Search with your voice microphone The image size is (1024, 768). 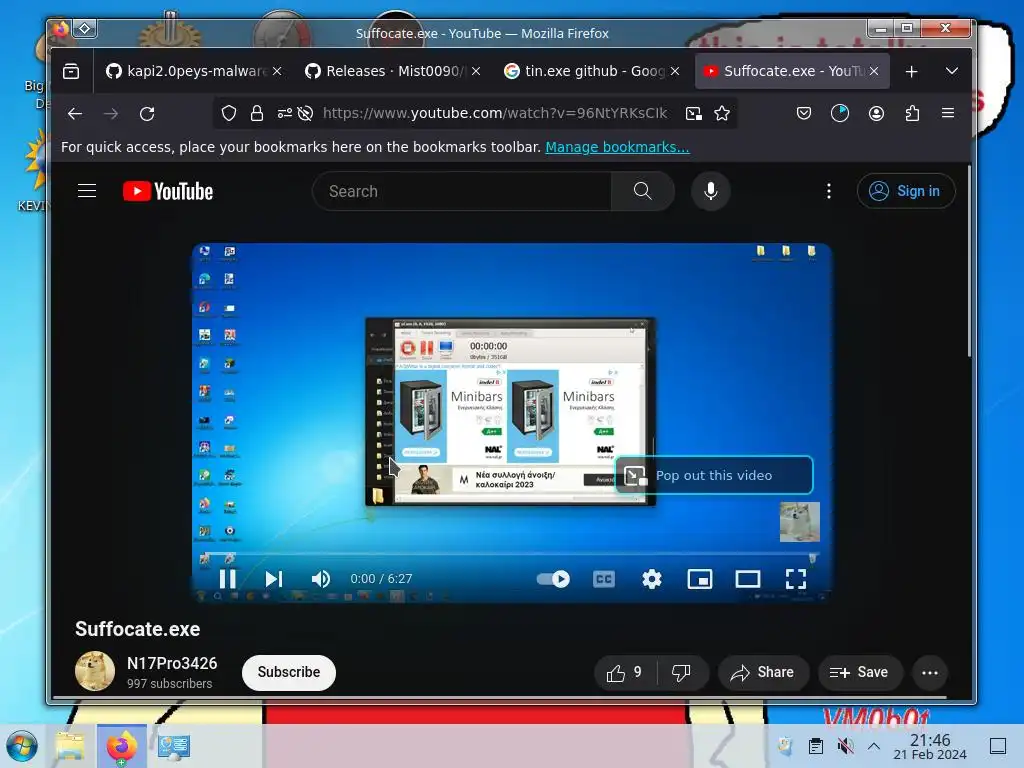point(711,191)
